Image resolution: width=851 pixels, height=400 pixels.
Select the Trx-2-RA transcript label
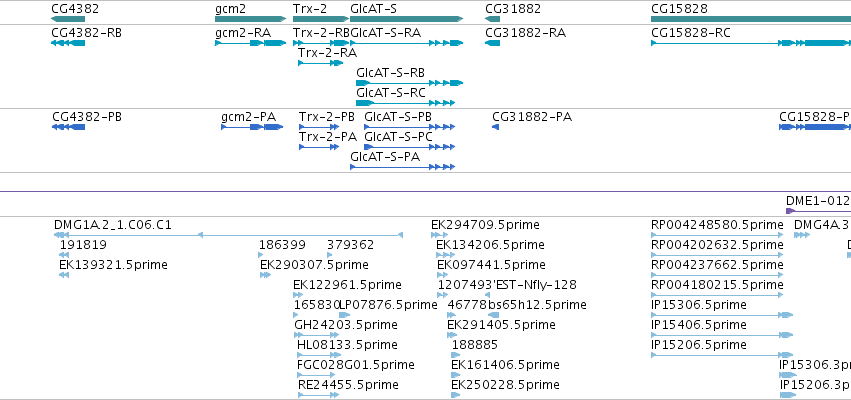coord(328,53)
